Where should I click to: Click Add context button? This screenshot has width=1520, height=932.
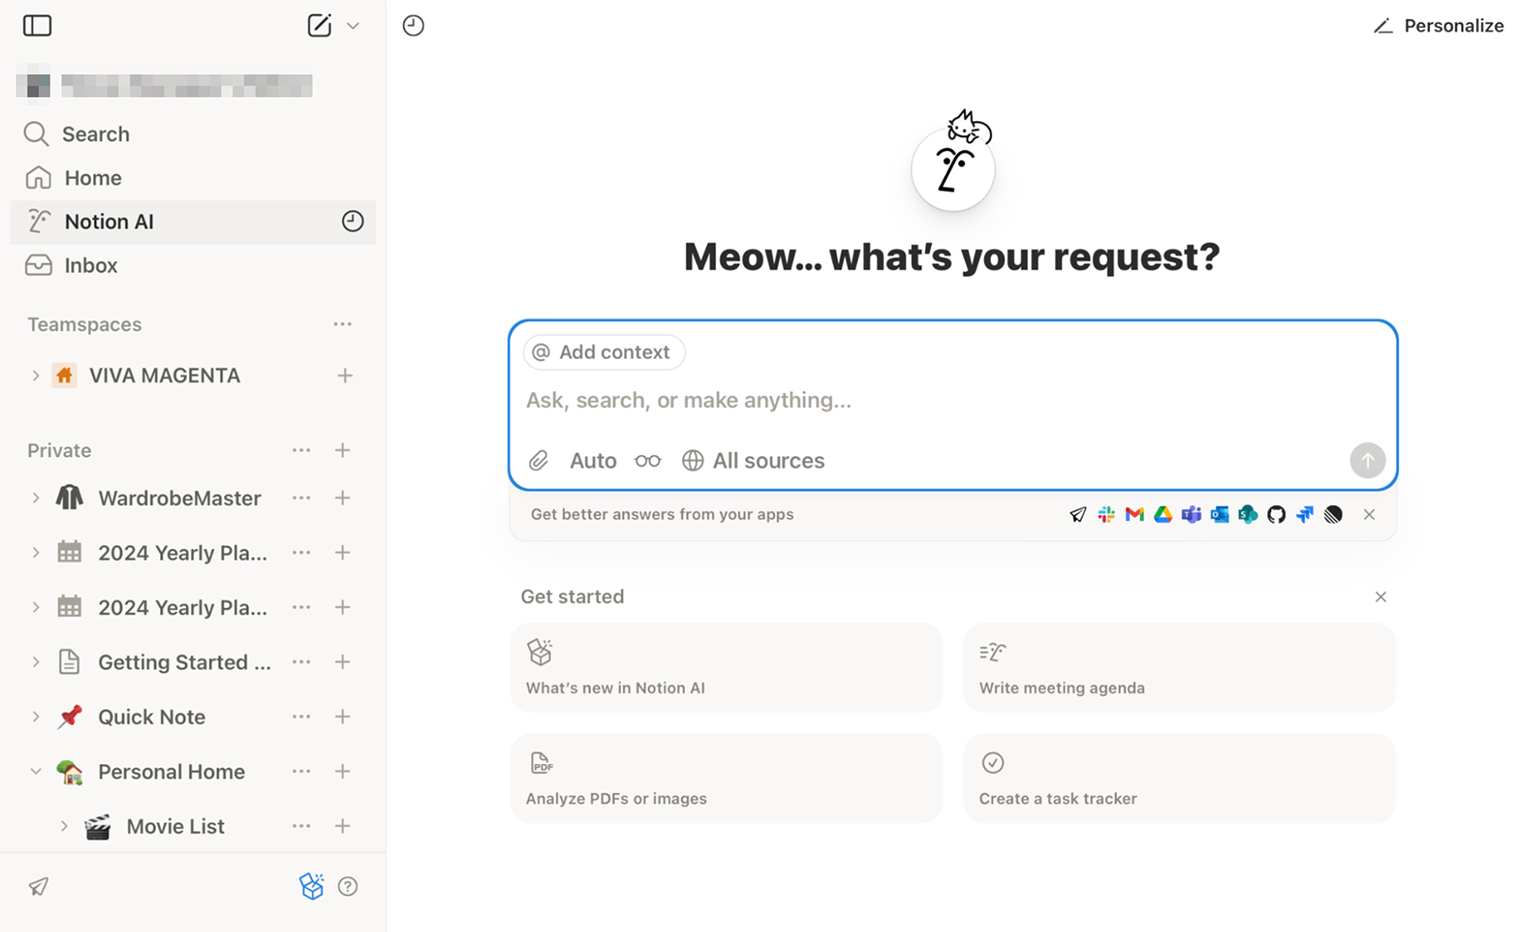tap(603, 352)
